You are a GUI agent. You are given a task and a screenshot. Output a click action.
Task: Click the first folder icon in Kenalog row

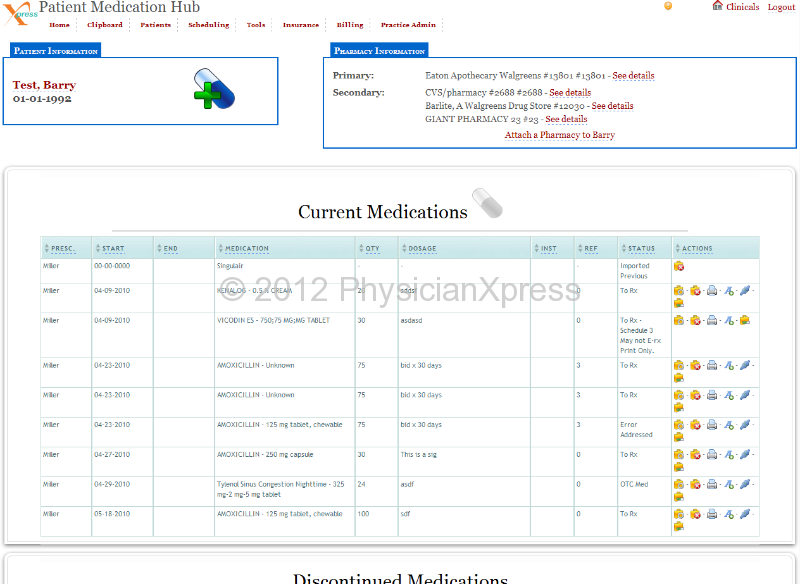click(679, 291)
